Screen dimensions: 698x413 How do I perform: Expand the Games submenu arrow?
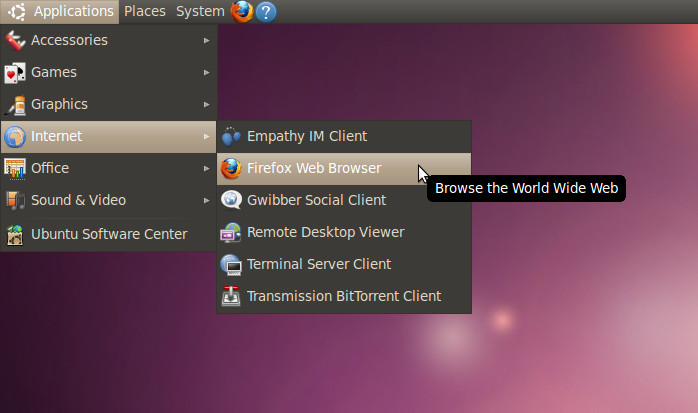coord(206,72)
